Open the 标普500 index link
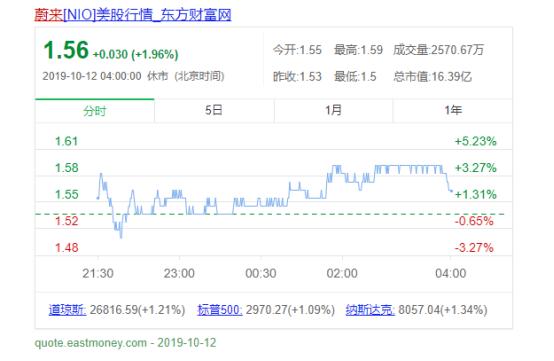Screen dimensions: 554x361 pyautogui.click(x=219, y=310)
